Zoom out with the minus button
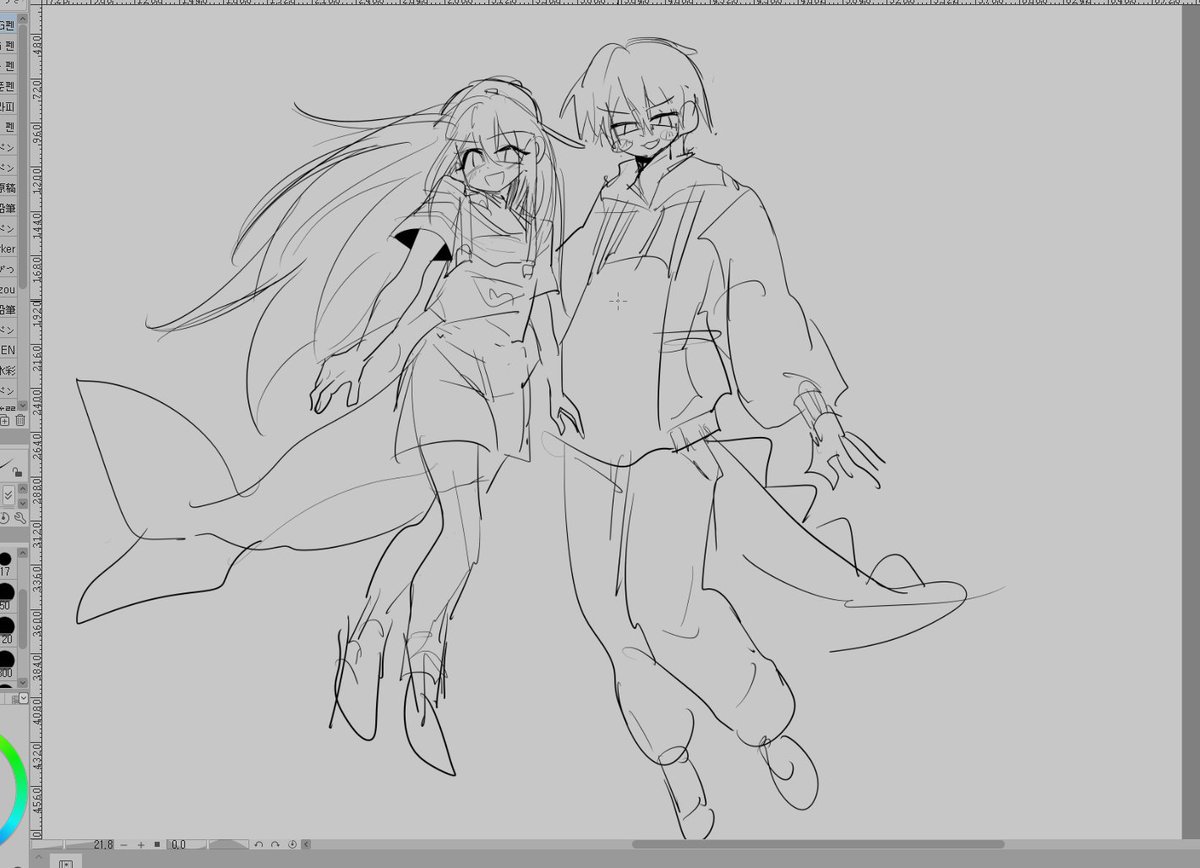Viewport: 1200px width, 868px height. point(123,845)
